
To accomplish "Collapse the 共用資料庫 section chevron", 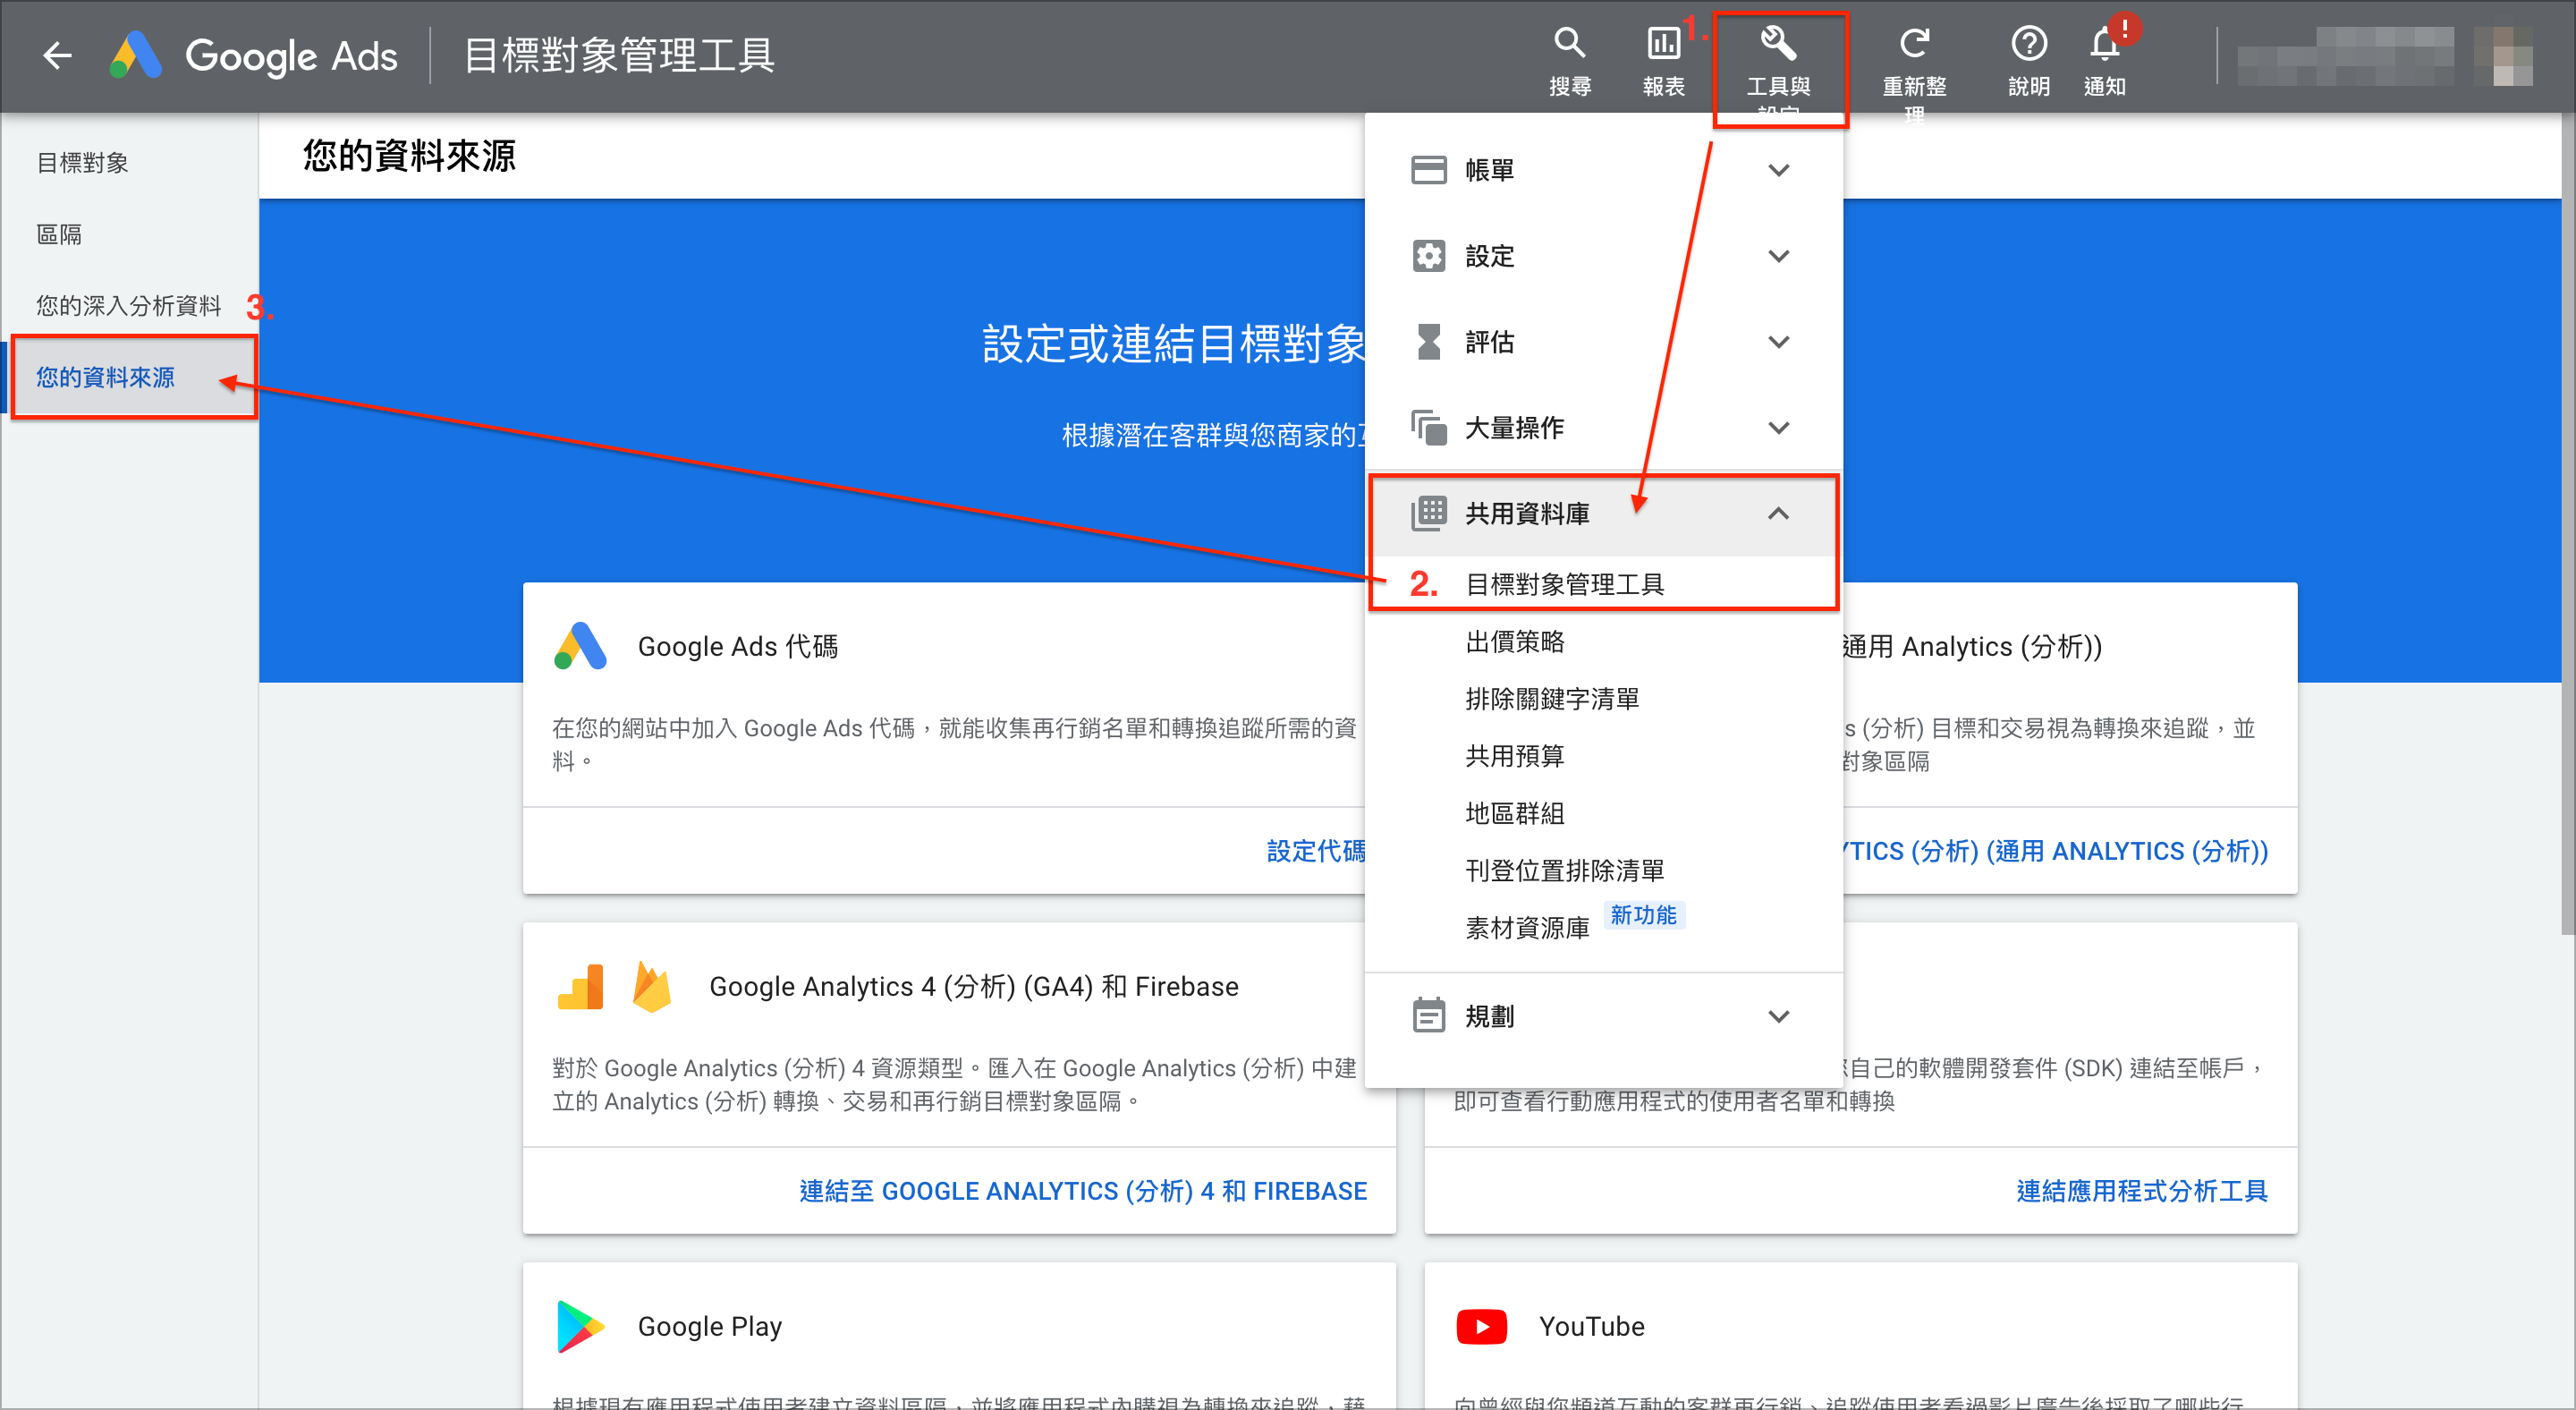I will pos(1778,513).
